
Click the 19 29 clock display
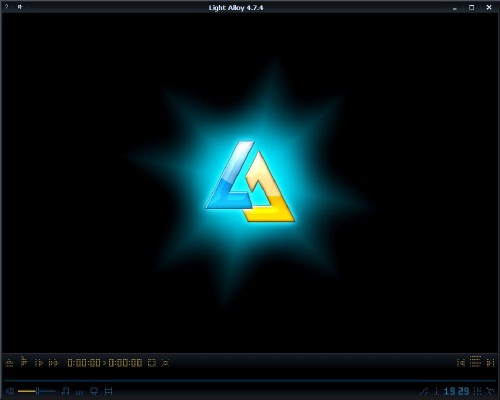pos(456,391)
